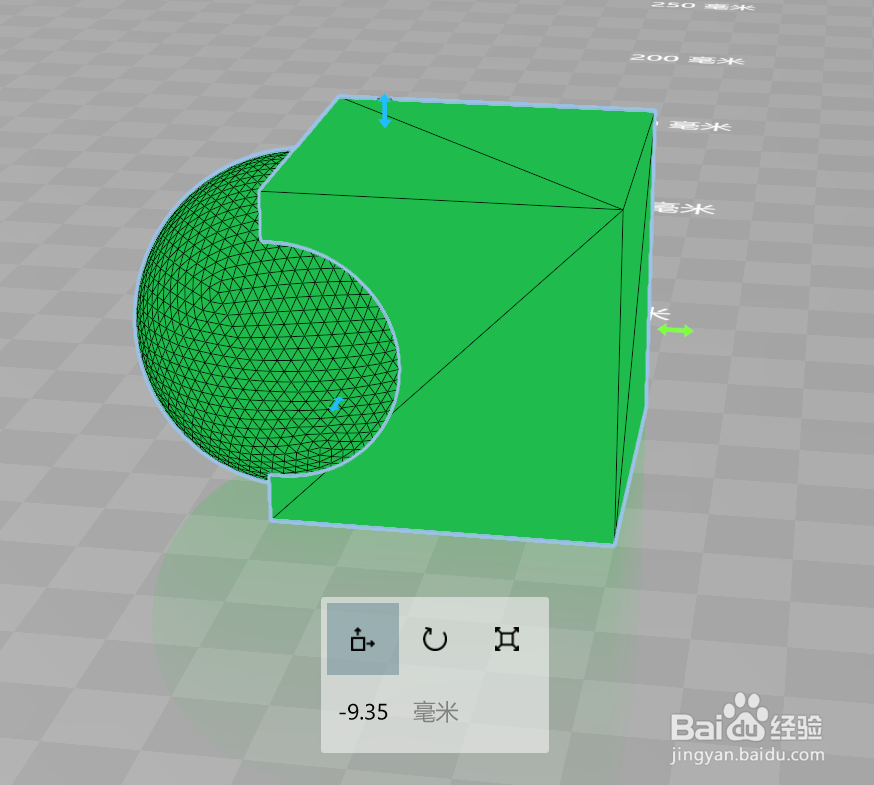Select the move tool icon
Viewport: 874px width, 785px height.
[x=362, y=639]
